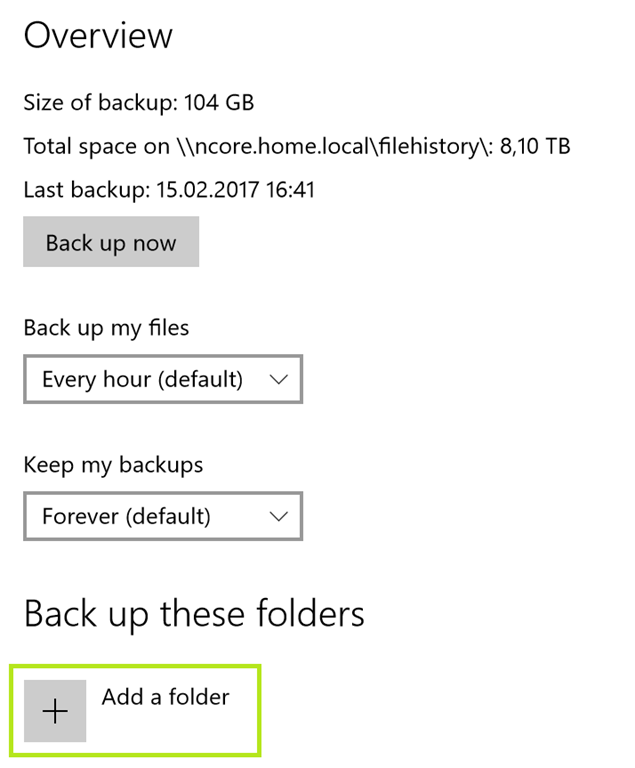Click the Overview heading
This screenshot has width=635, height=768.
click(98, 36)
